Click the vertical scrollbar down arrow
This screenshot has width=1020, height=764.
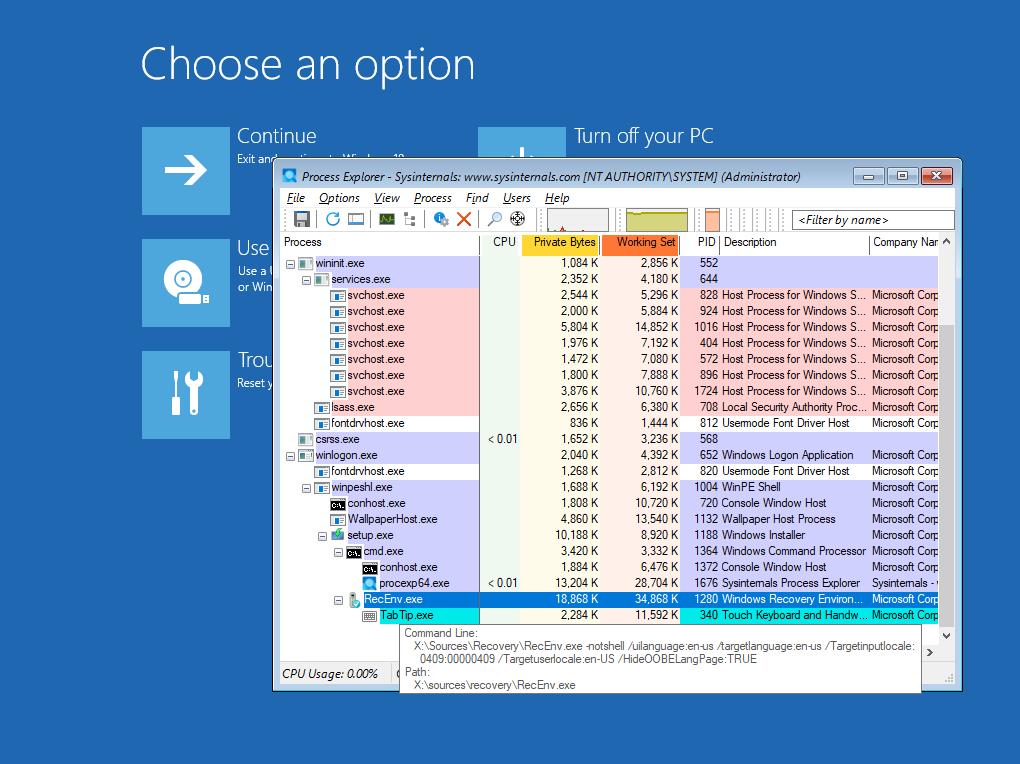(x=946, y=635)
